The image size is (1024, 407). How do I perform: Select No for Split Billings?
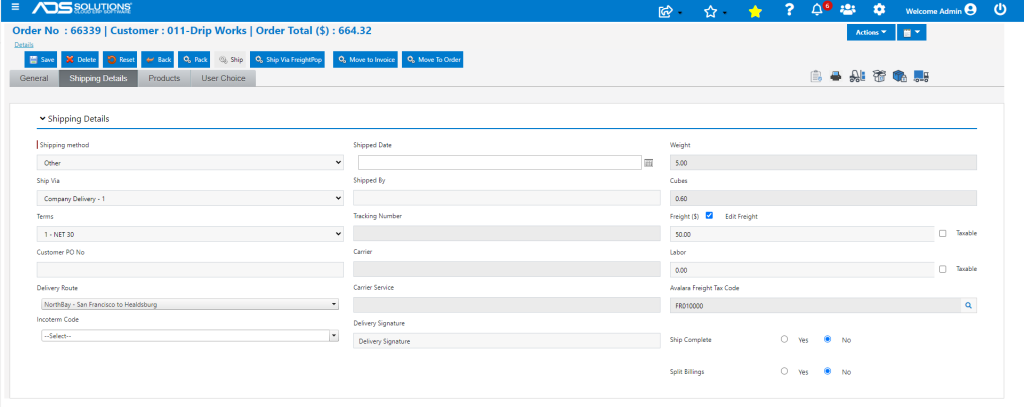tap(827, 371)
